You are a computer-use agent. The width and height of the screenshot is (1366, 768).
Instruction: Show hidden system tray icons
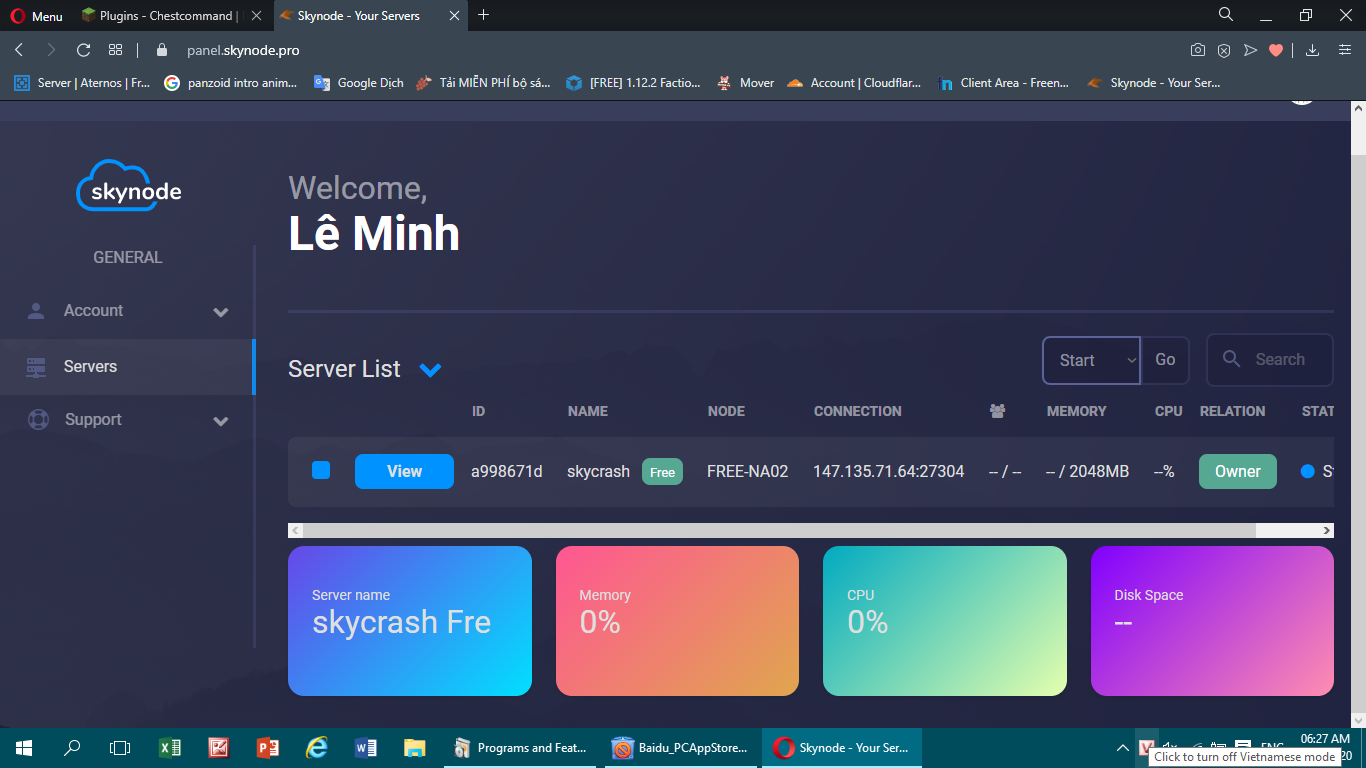click(x=1123, y=748)
